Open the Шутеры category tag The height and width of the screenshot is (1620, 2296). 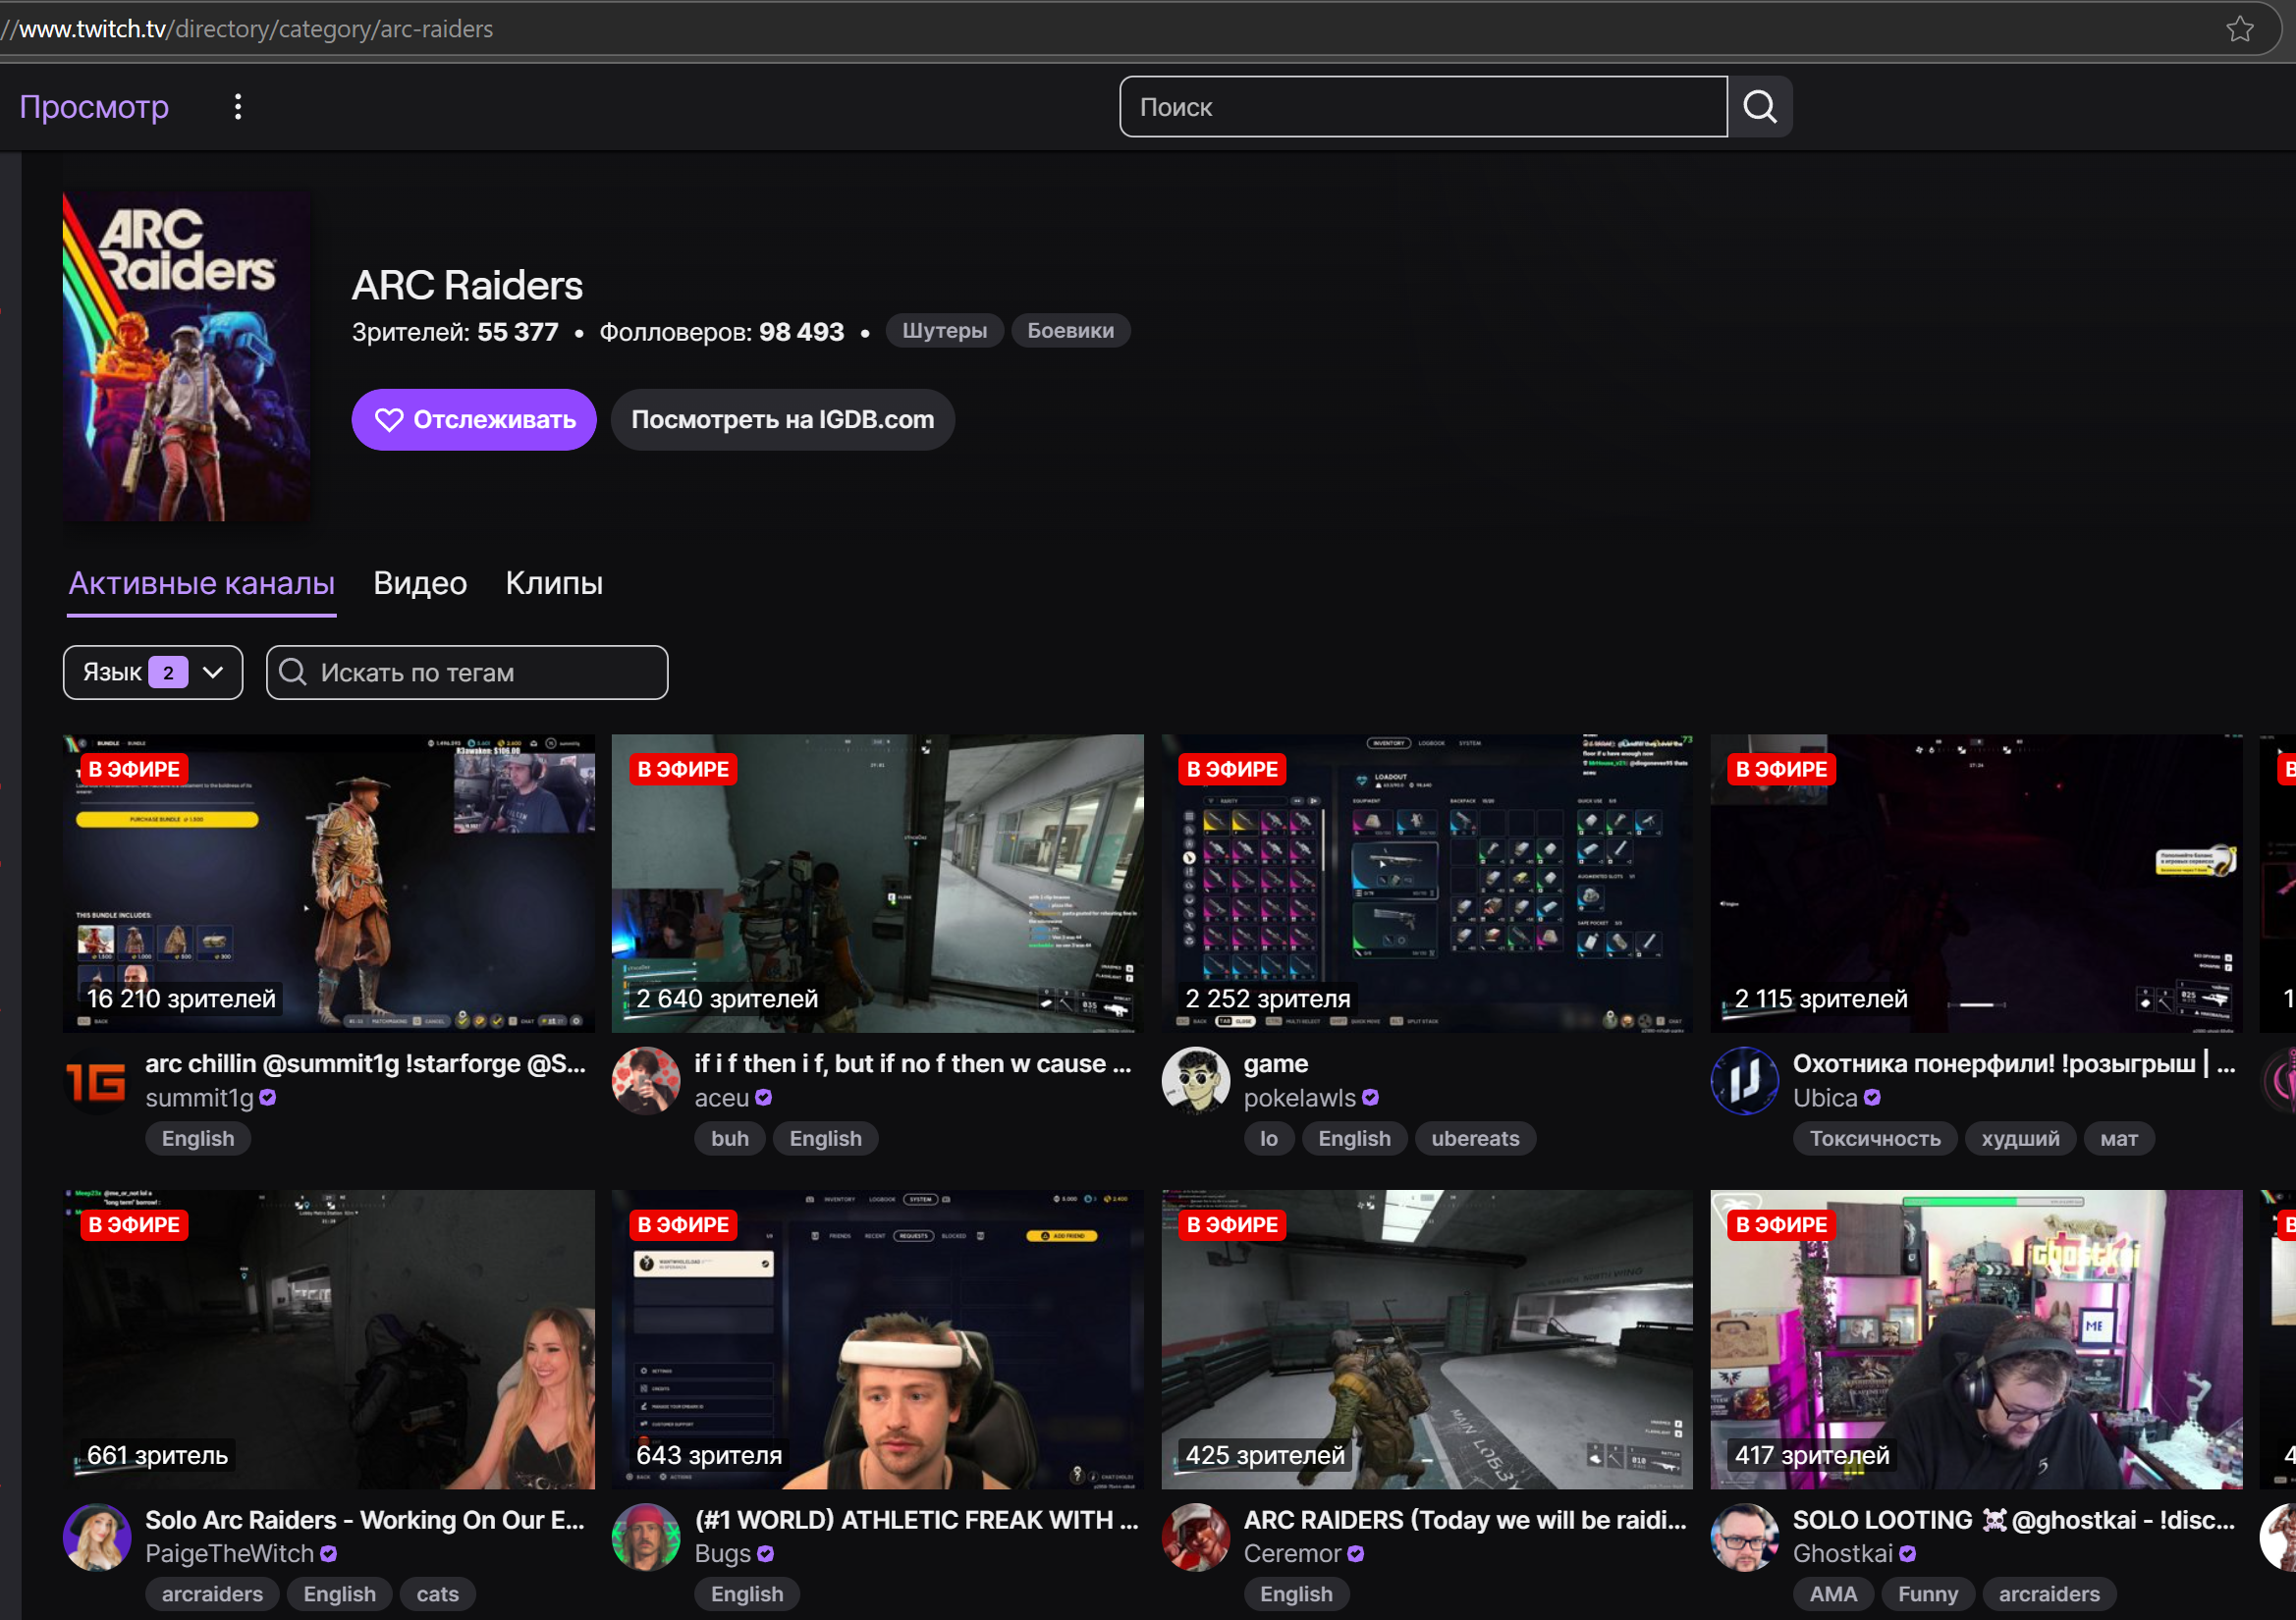944,331
